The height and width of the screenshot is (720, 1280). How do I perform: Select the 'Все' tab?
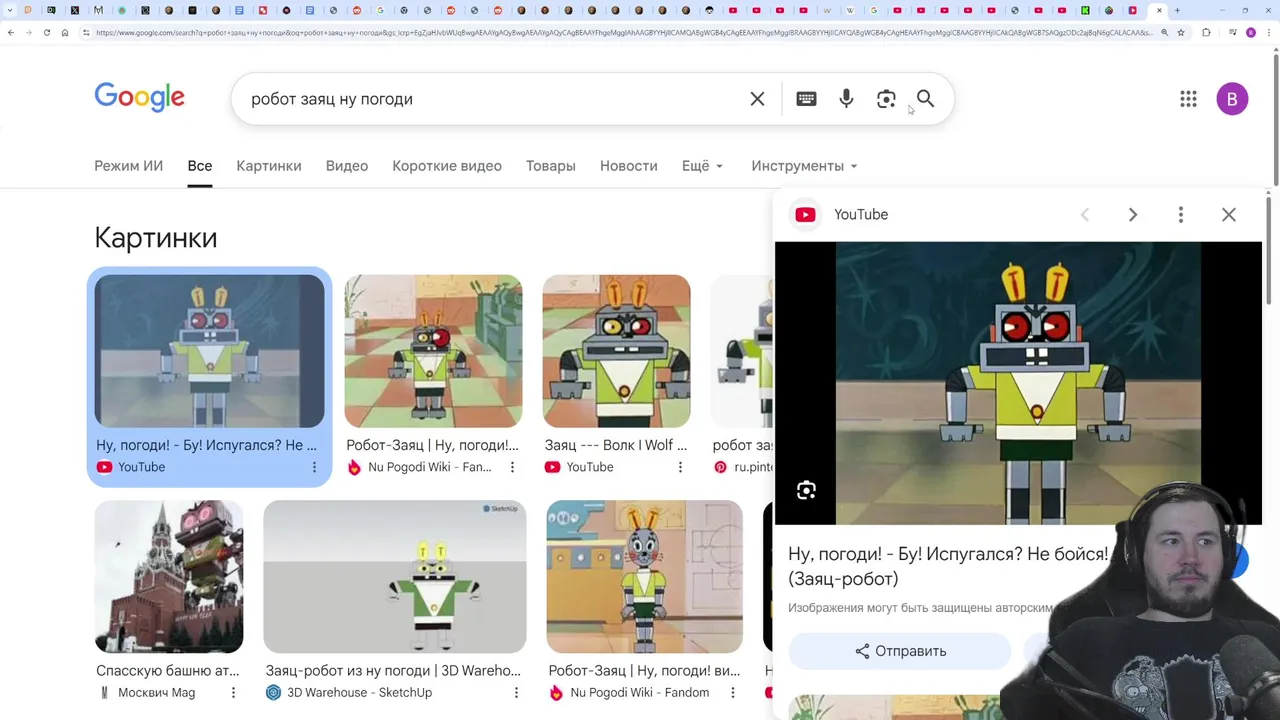coord(199,166)
